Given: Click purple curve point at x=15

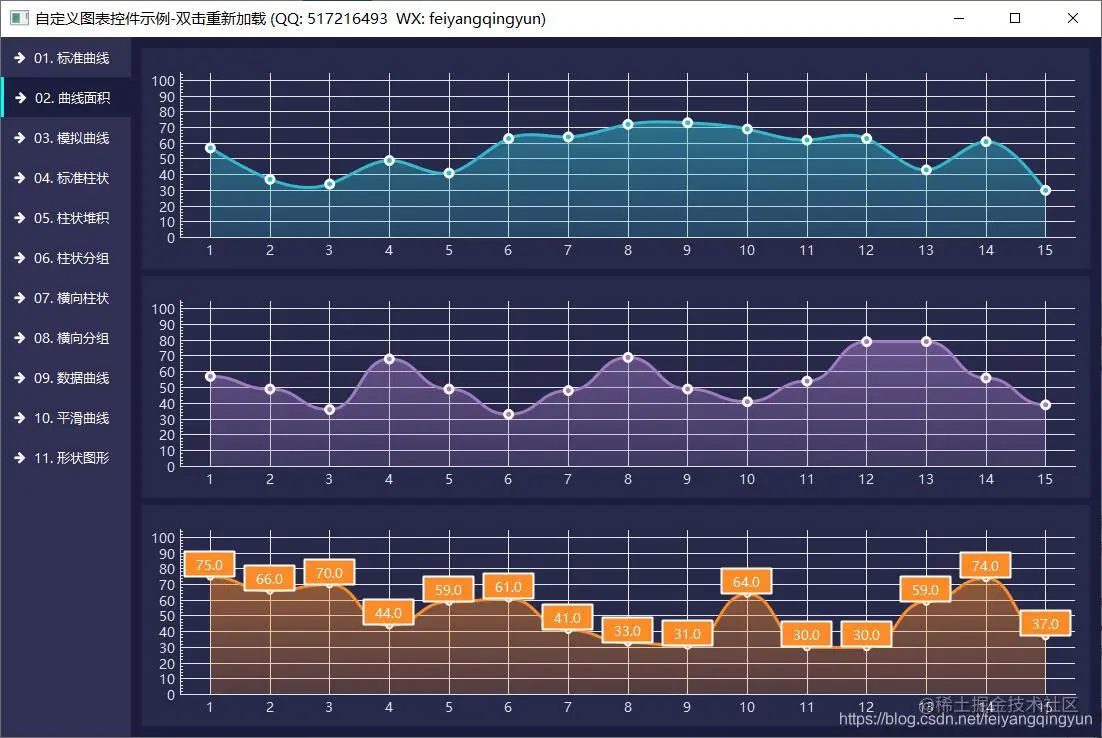Looking at the screenshot, I should (1046, 405).
